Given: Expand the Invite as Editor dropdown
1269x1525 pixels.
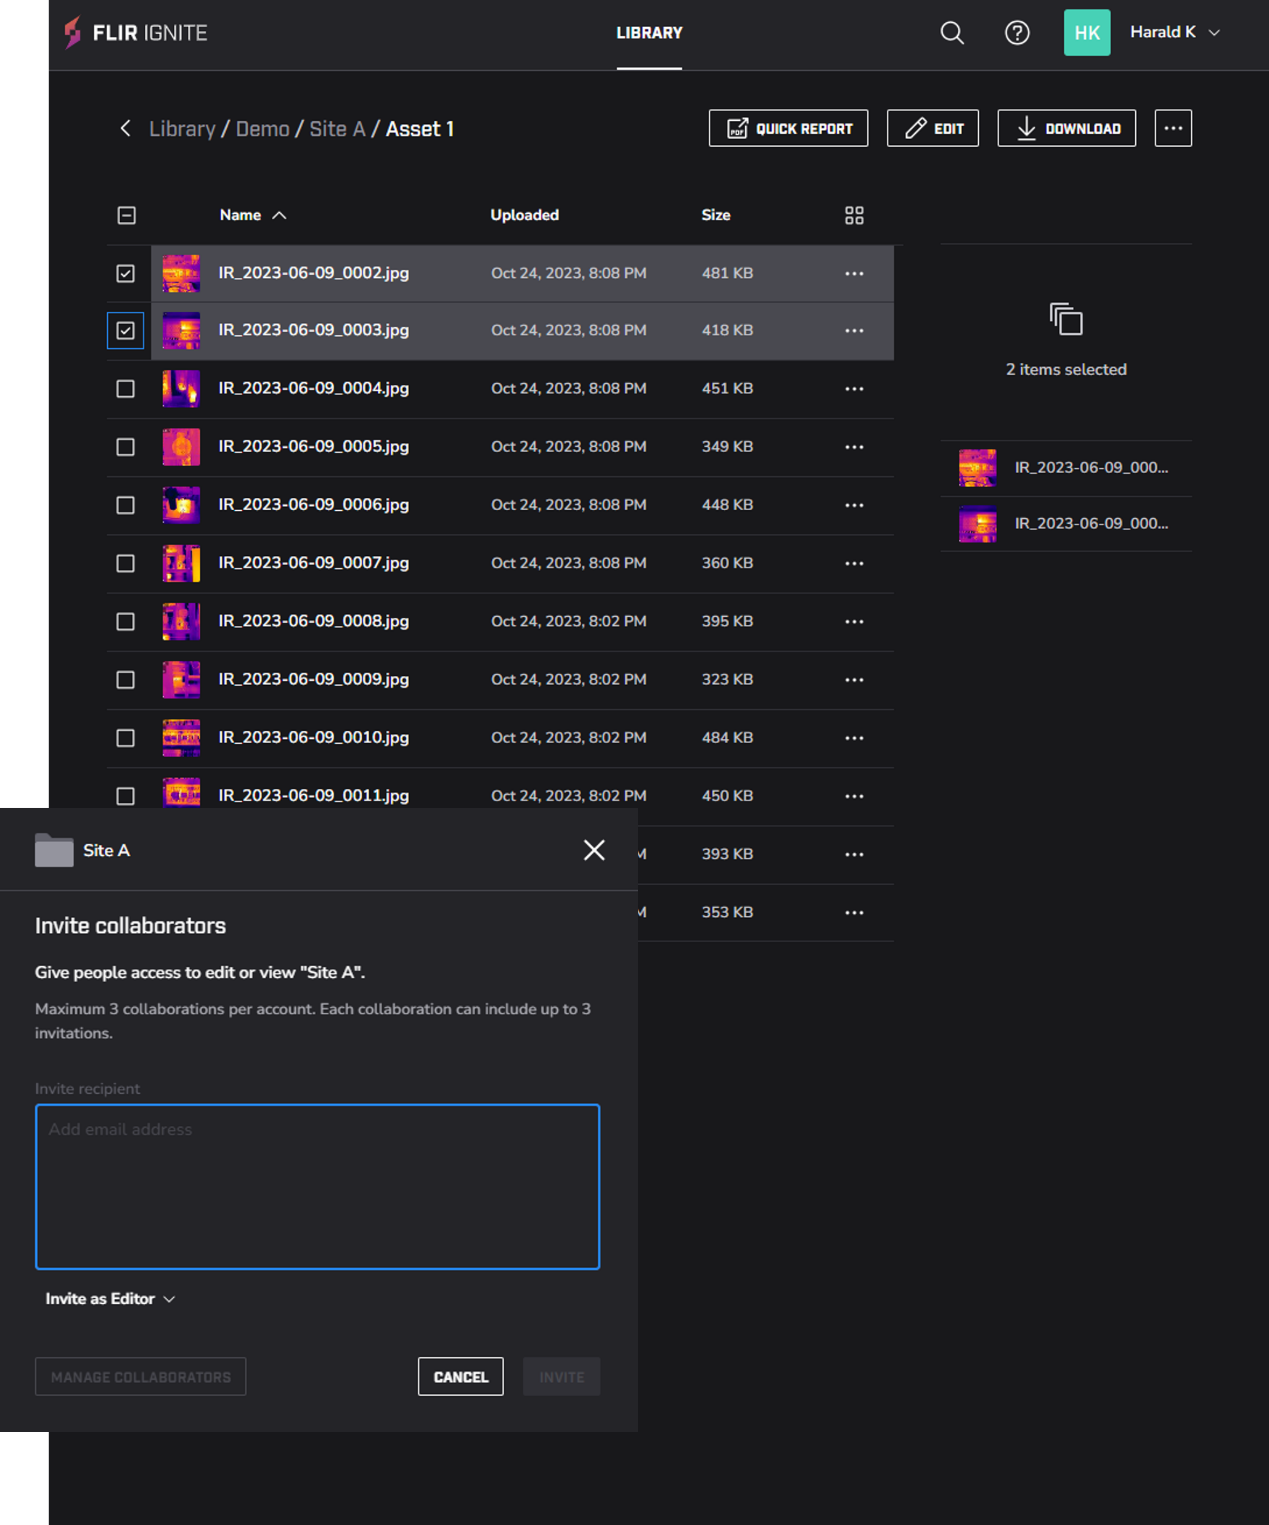Looking at the screenshot, I should coord(110,1299).
